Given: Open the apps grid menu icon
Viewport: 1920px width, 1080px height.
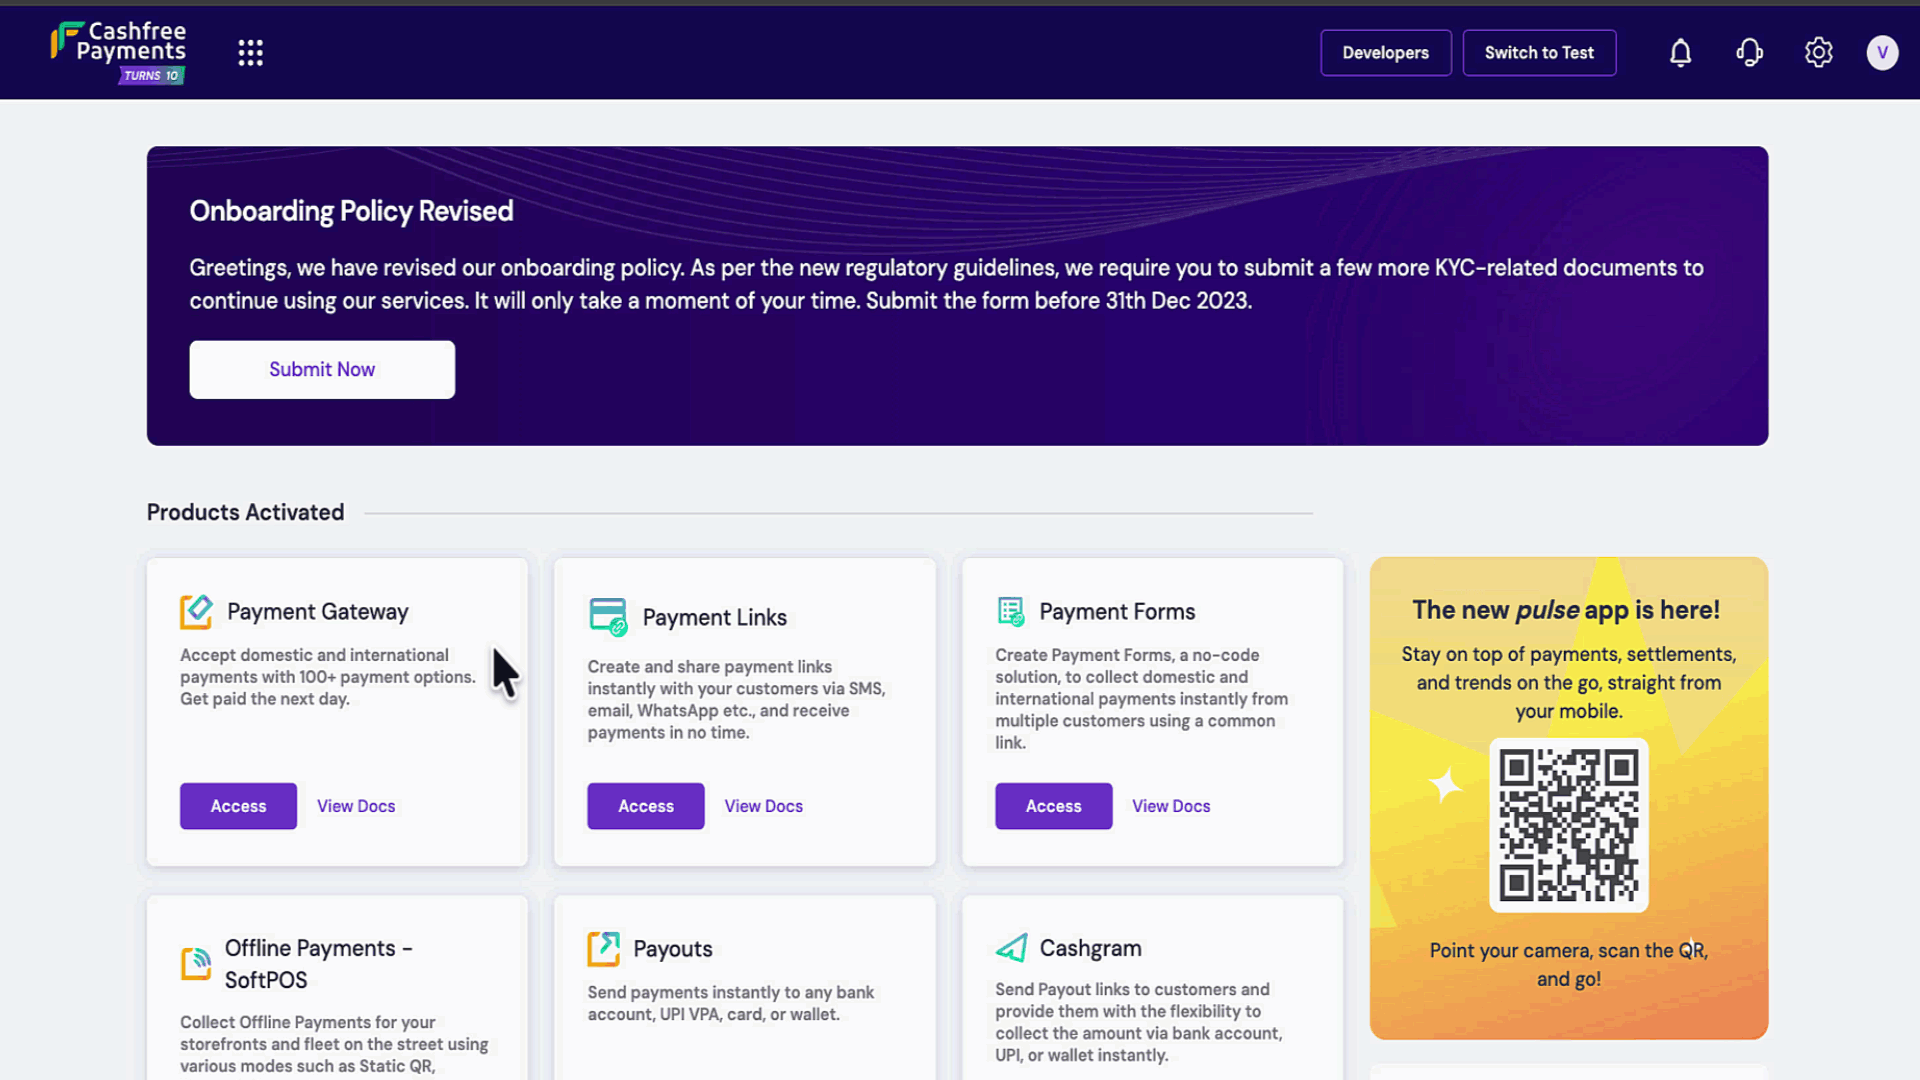Looking at the screenshot, I should pos(250,53).
